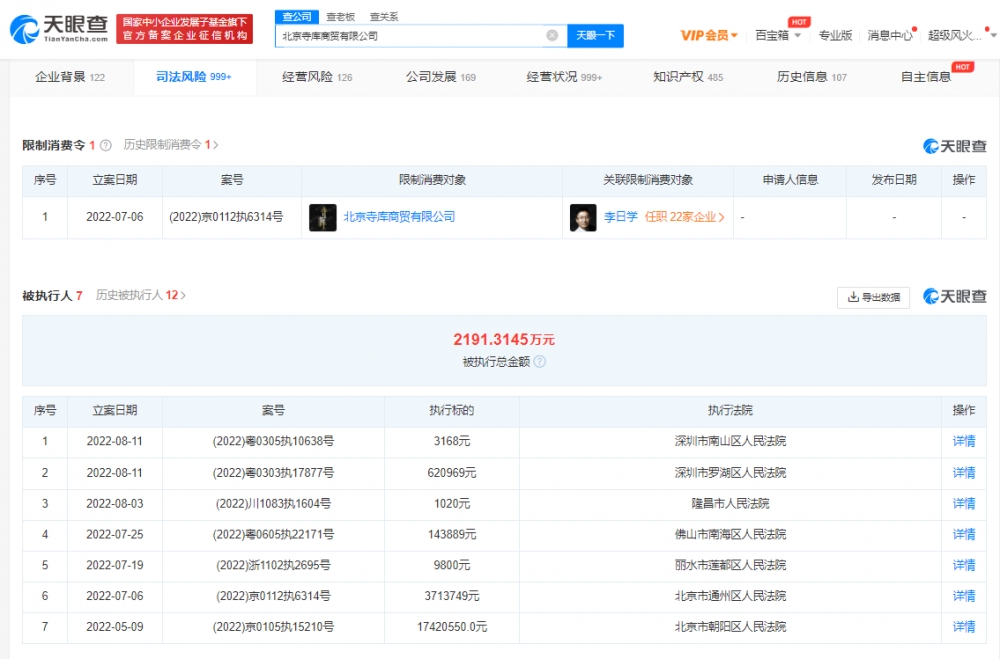Expand the VIP会员 dropdown

709,36
